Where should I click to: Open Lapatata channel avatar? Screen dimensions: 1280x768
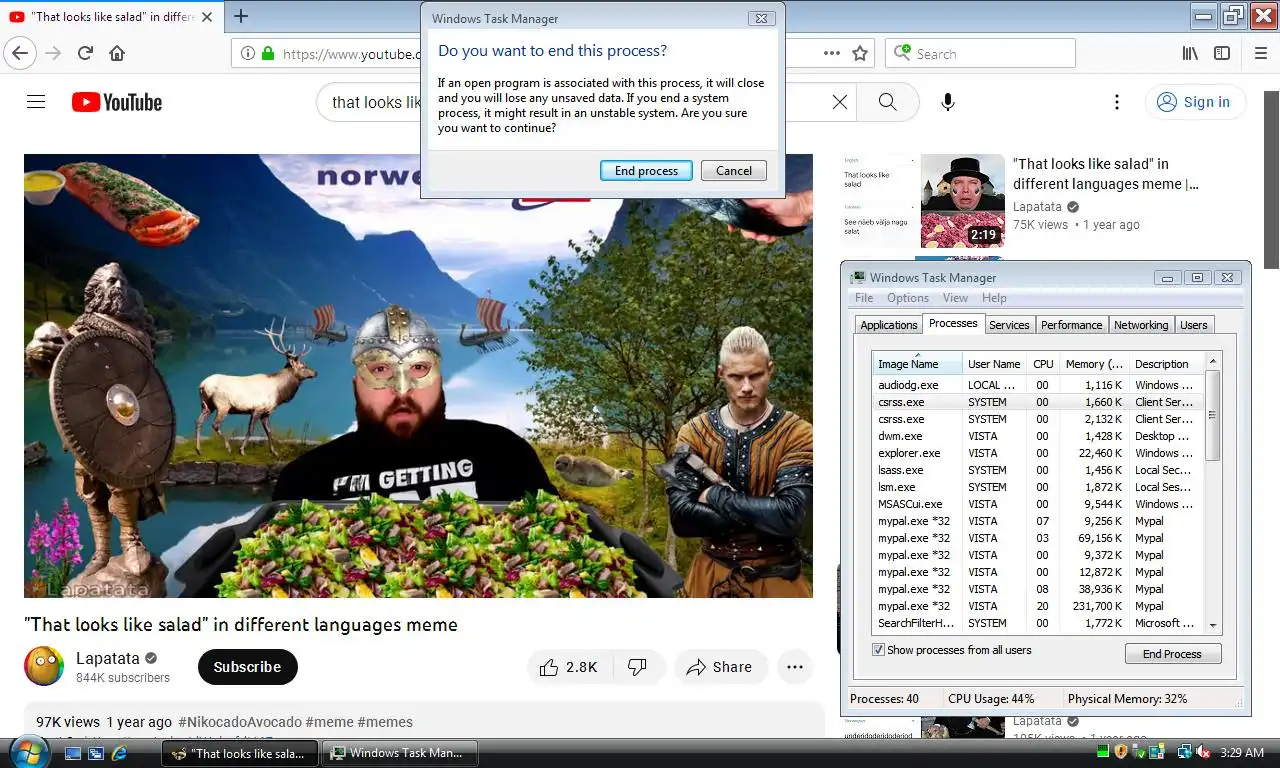click(44, 666)
